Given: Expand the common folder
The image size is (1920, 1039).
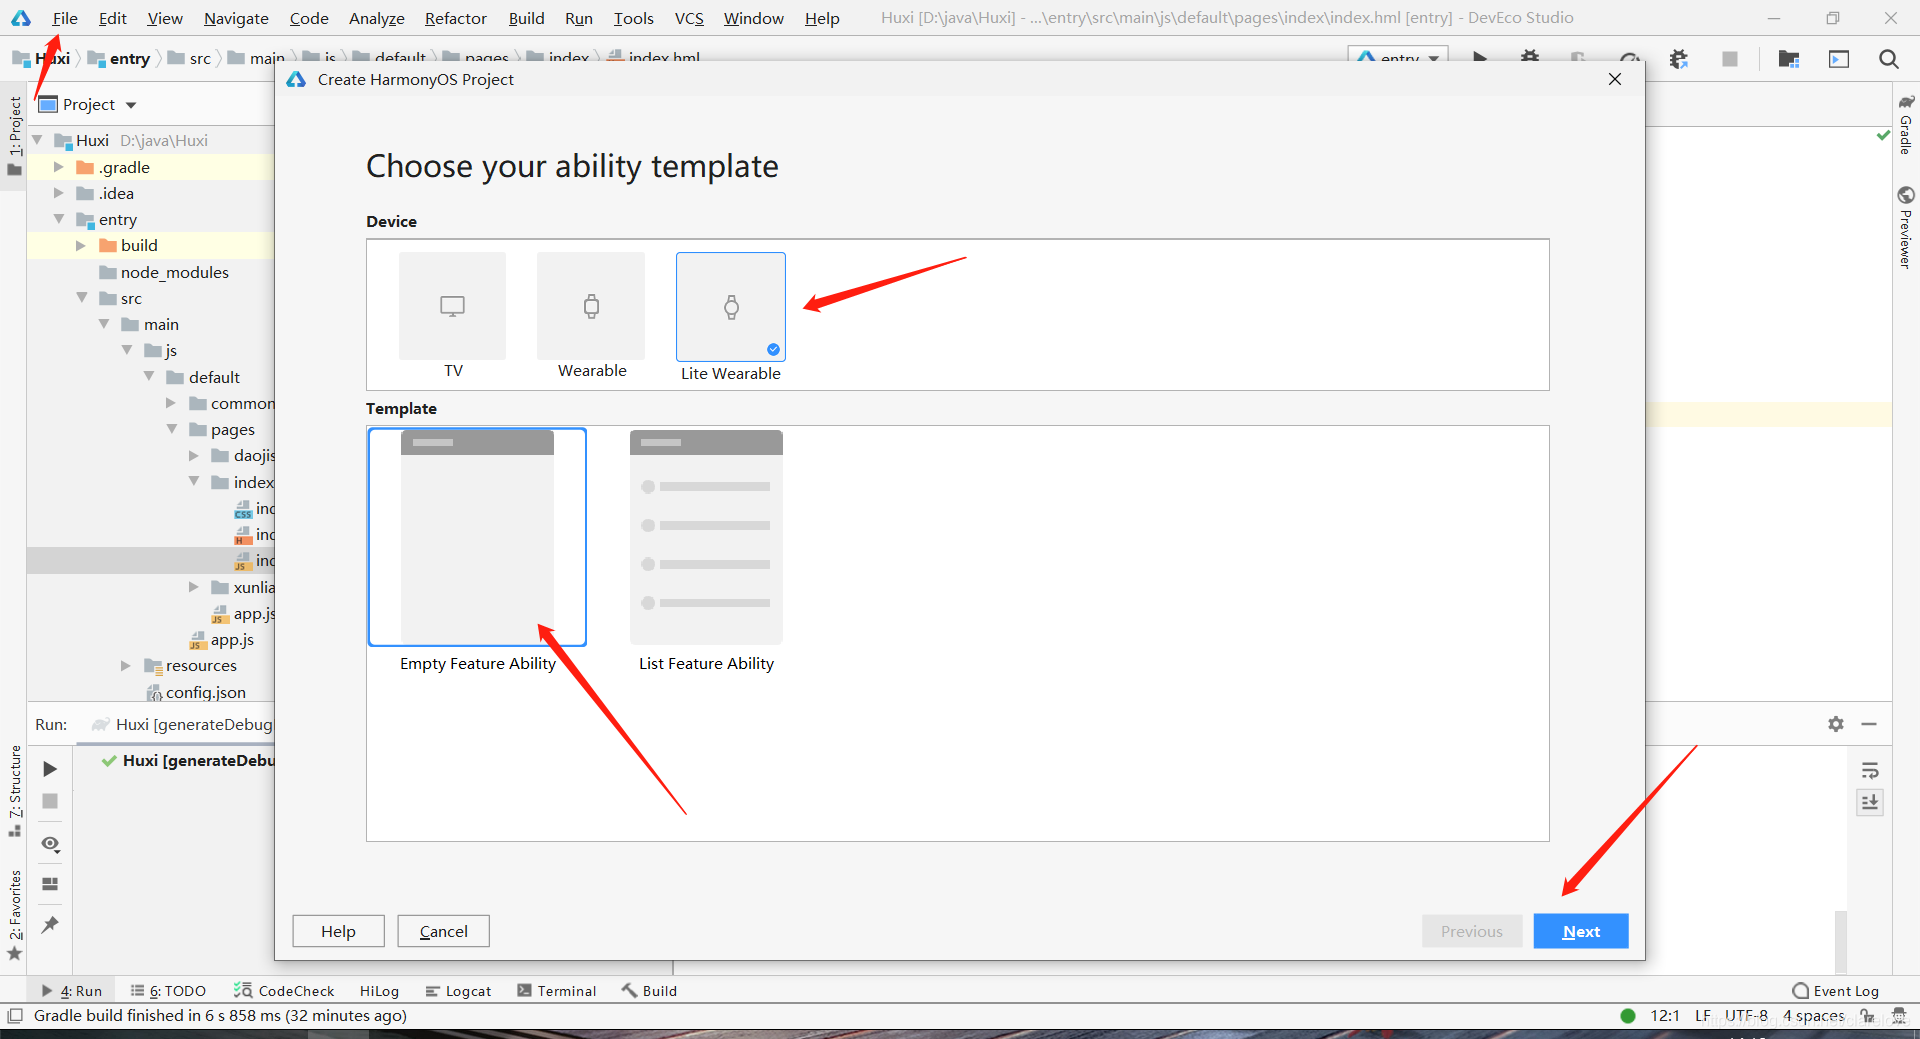Looking at the screenshot, I should pyautogui.click(x=171, y=403).
